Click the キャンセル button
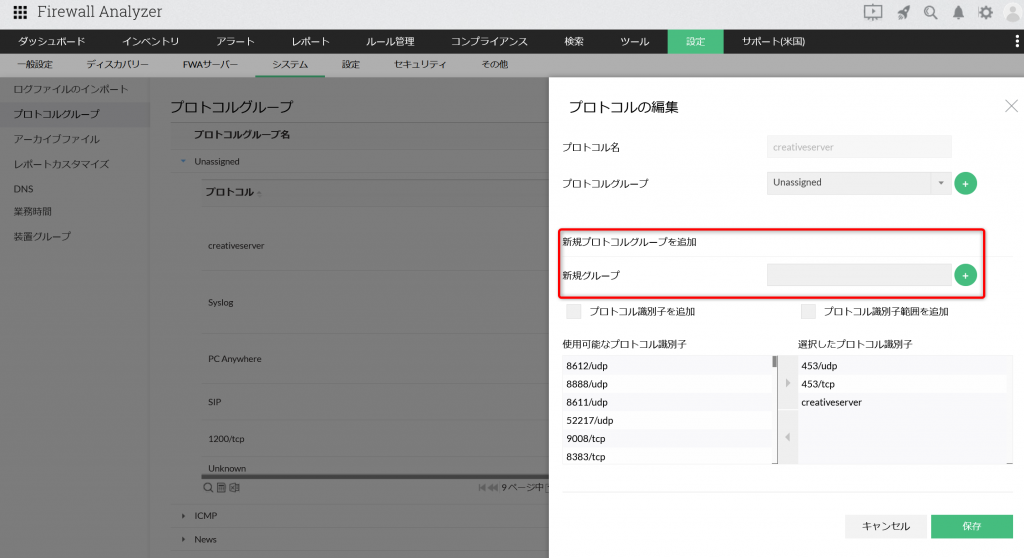 click(x=885, y=526)
